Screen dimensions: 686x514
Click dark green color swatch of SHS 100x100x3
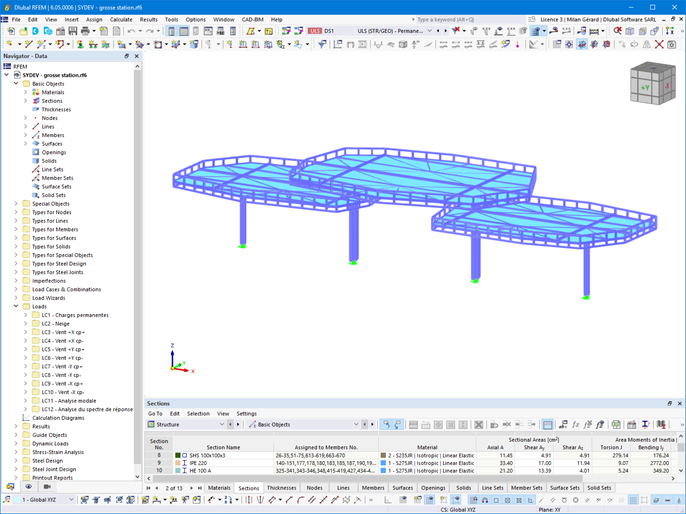[x=178, y=455]
